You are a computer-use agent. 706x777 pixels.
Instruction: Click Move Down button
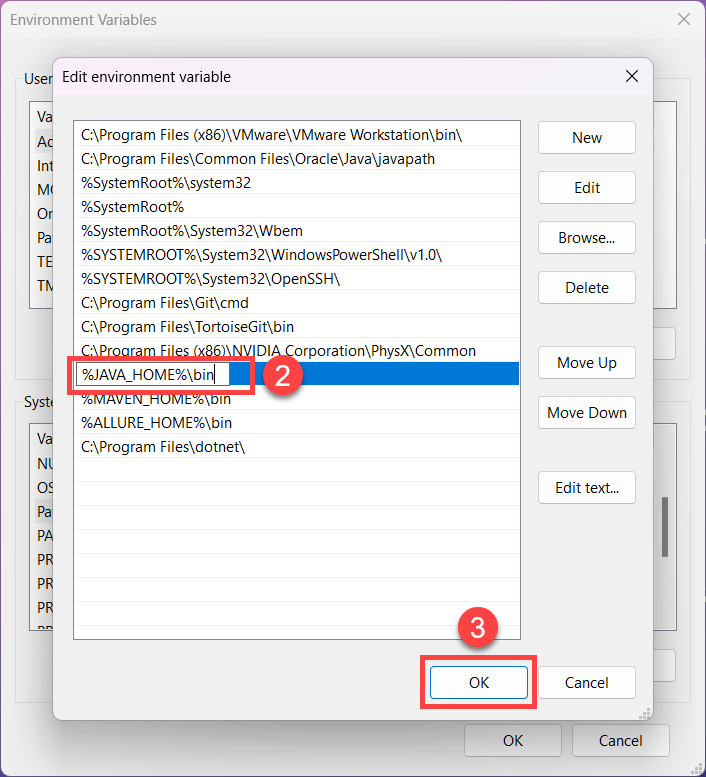[x=587, y=413]
